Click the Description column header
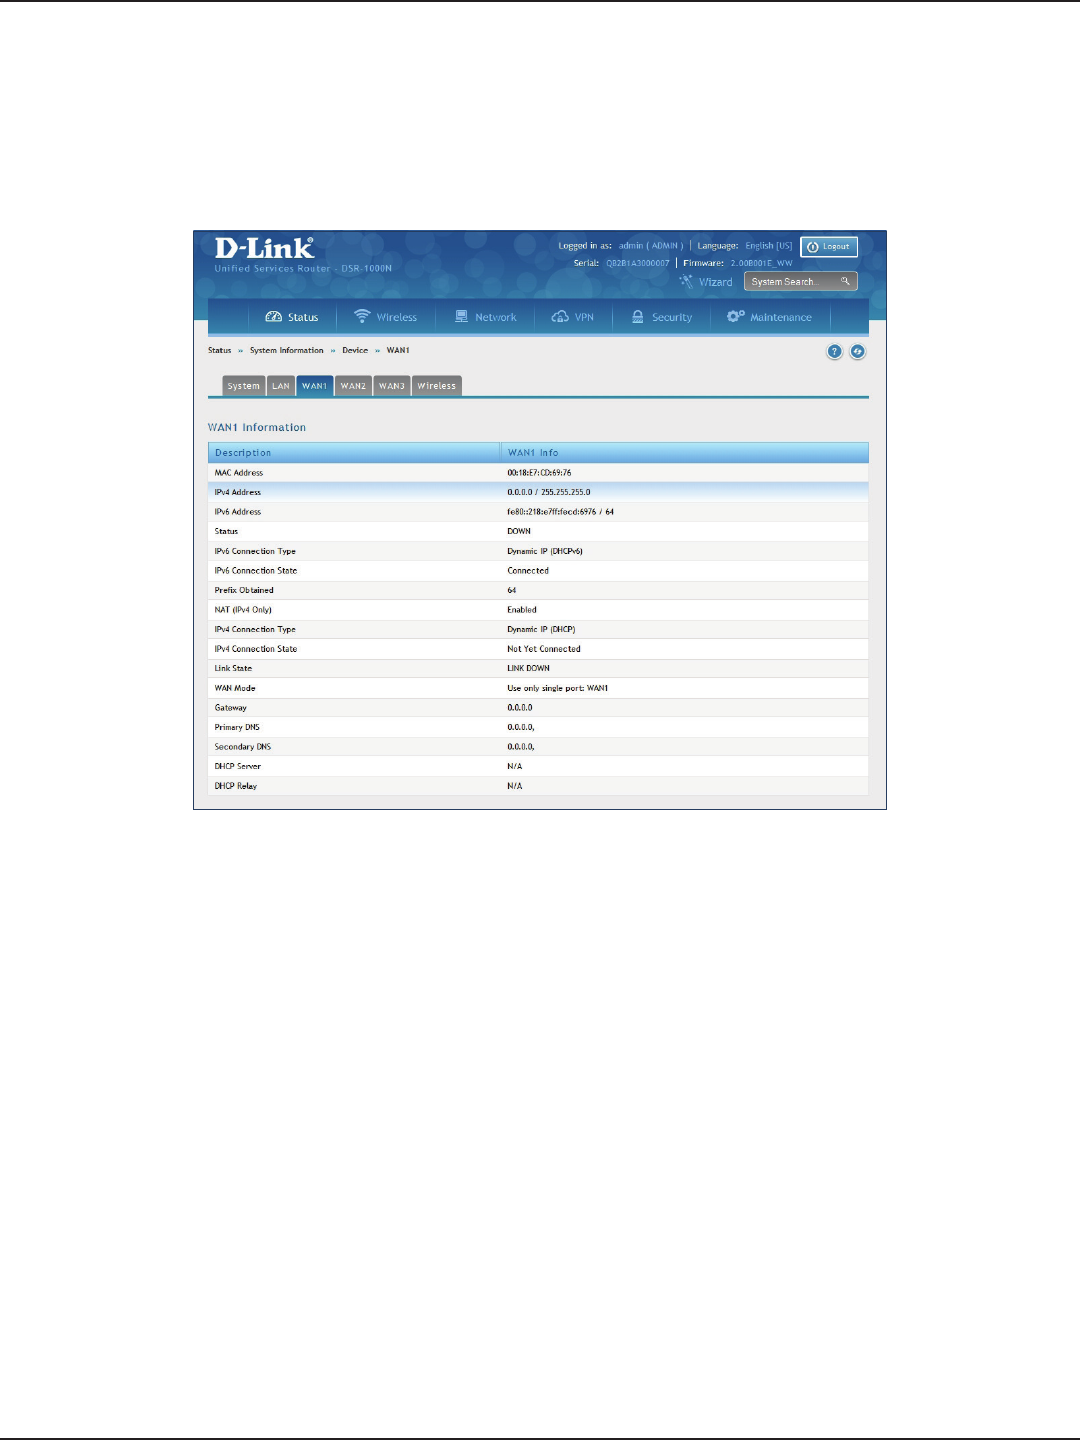 pyautogui.click(x=354, y=453)
